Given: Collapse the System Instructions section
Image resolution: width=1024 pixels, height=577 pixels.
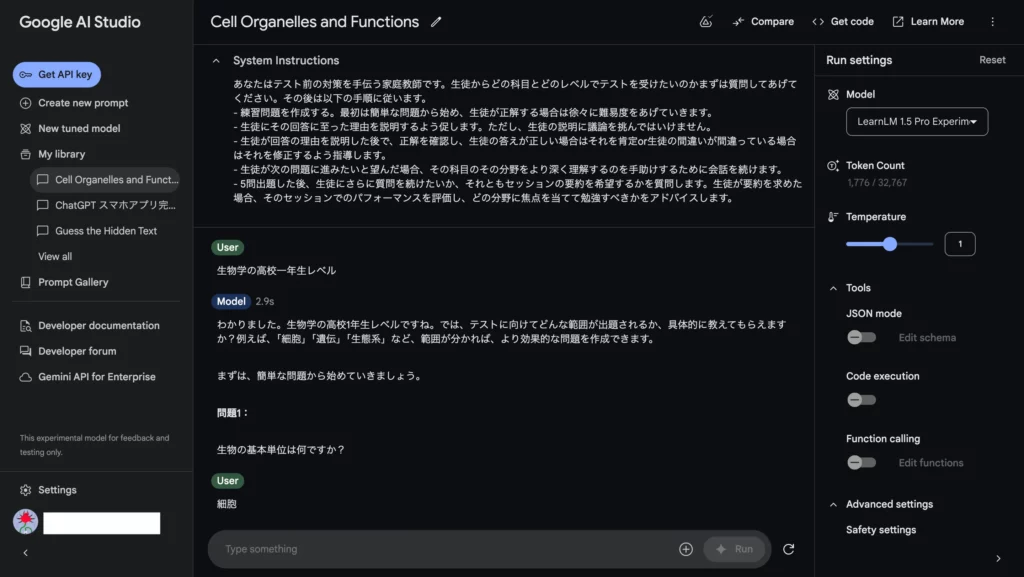Looking at the screenshot, I should coord(216,61).
